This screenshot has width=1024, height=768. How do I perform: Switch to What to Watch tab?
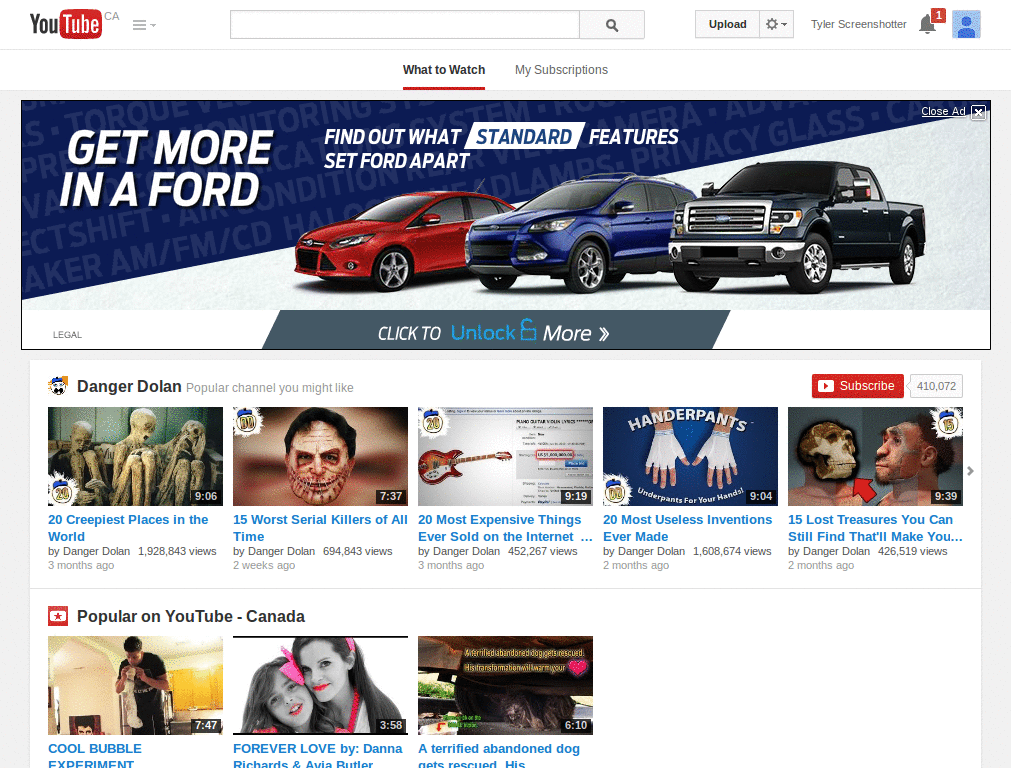[x=444, y=70]
